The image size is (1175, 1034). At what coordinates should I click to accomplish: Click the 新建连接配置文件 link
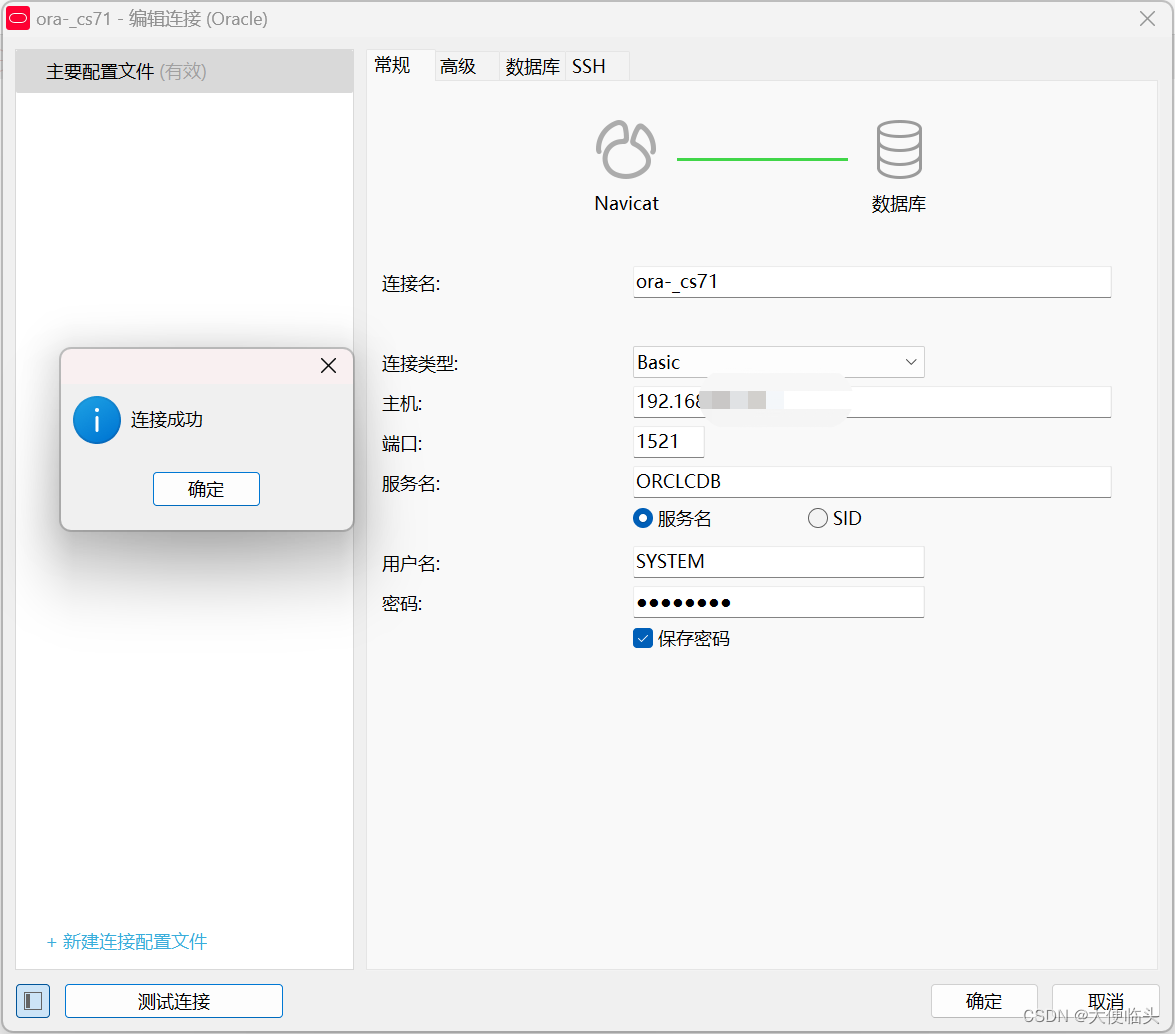point(127,942)
